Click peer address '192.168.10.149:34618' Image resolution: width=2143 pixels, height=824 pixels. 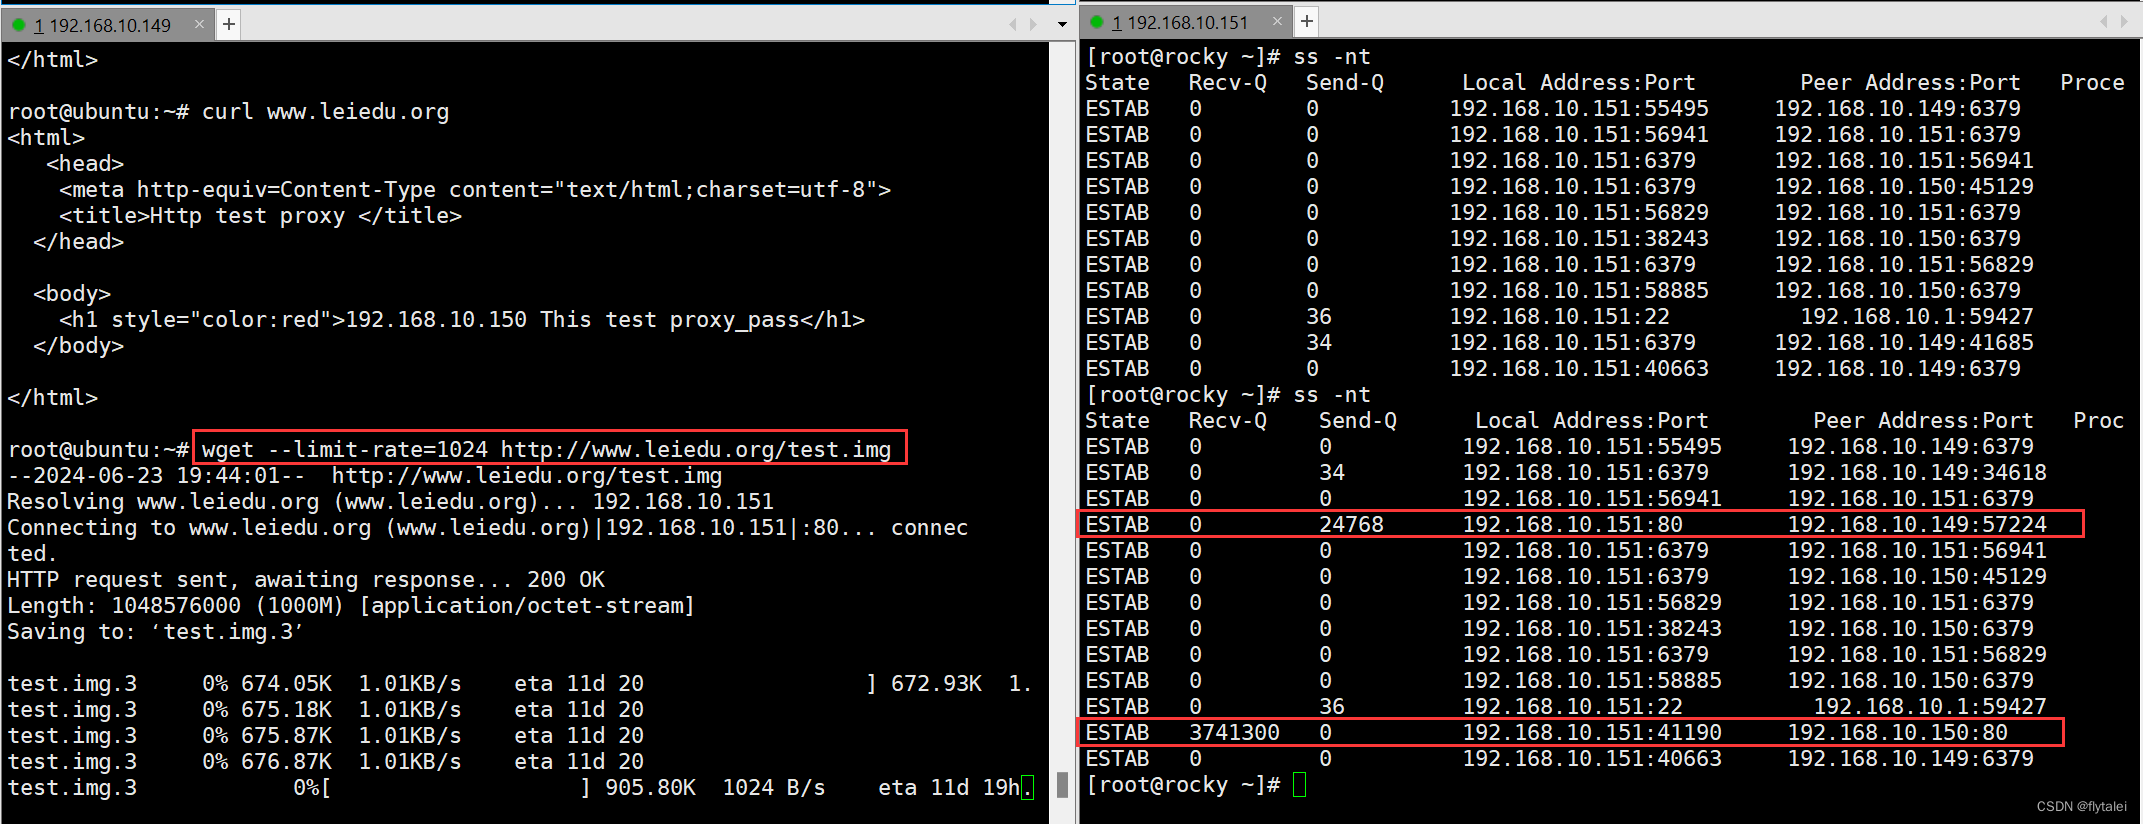pyautogui.click(x=1917, y=473)
